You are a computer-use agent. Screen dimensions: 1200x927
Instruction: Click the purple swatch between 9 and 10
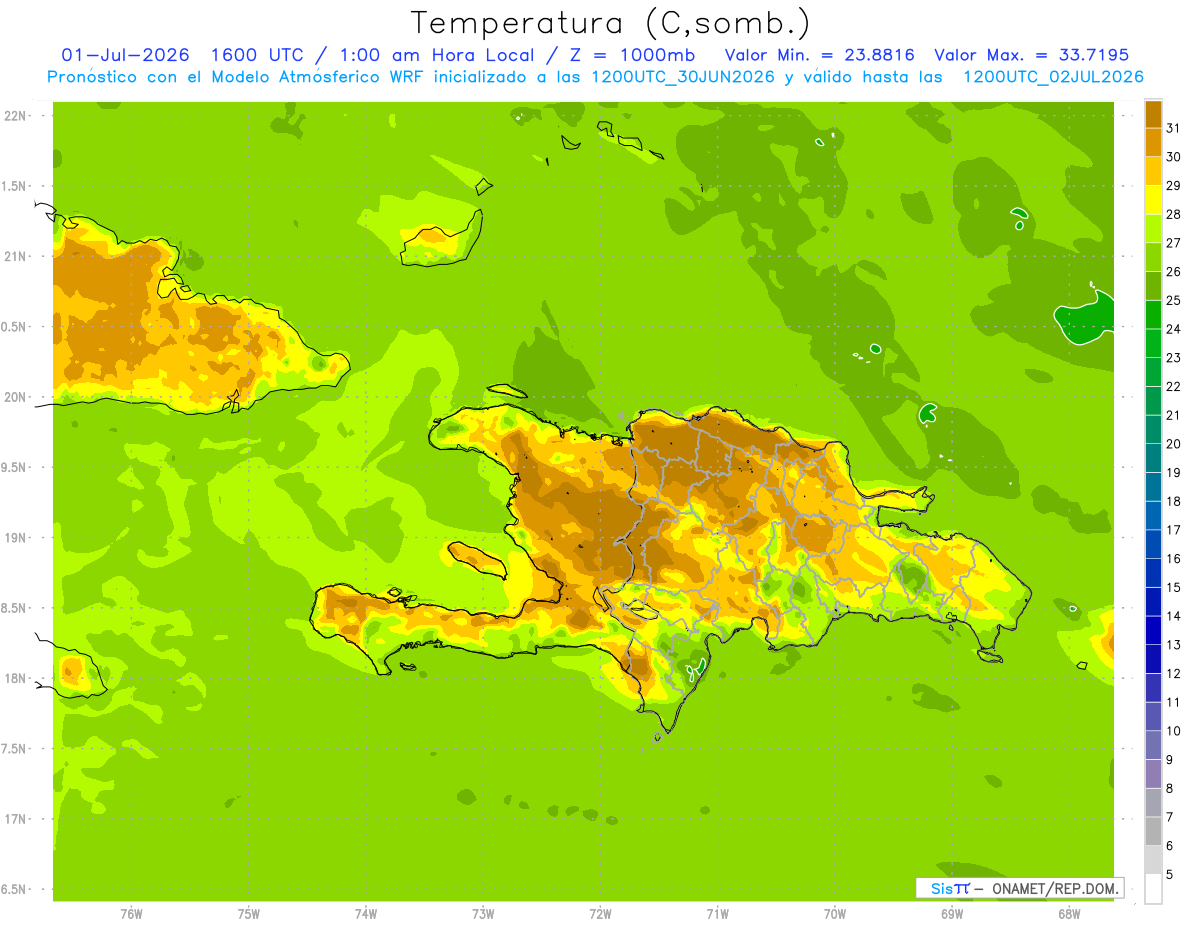1153,745
